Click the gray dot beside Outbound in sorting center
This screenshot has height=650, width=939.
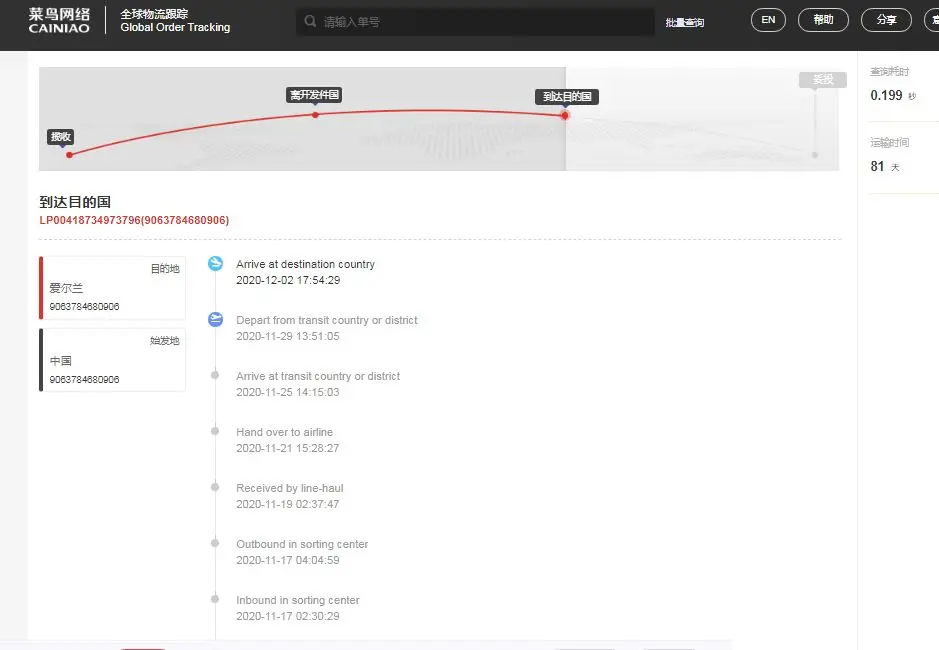pos(215,543)
